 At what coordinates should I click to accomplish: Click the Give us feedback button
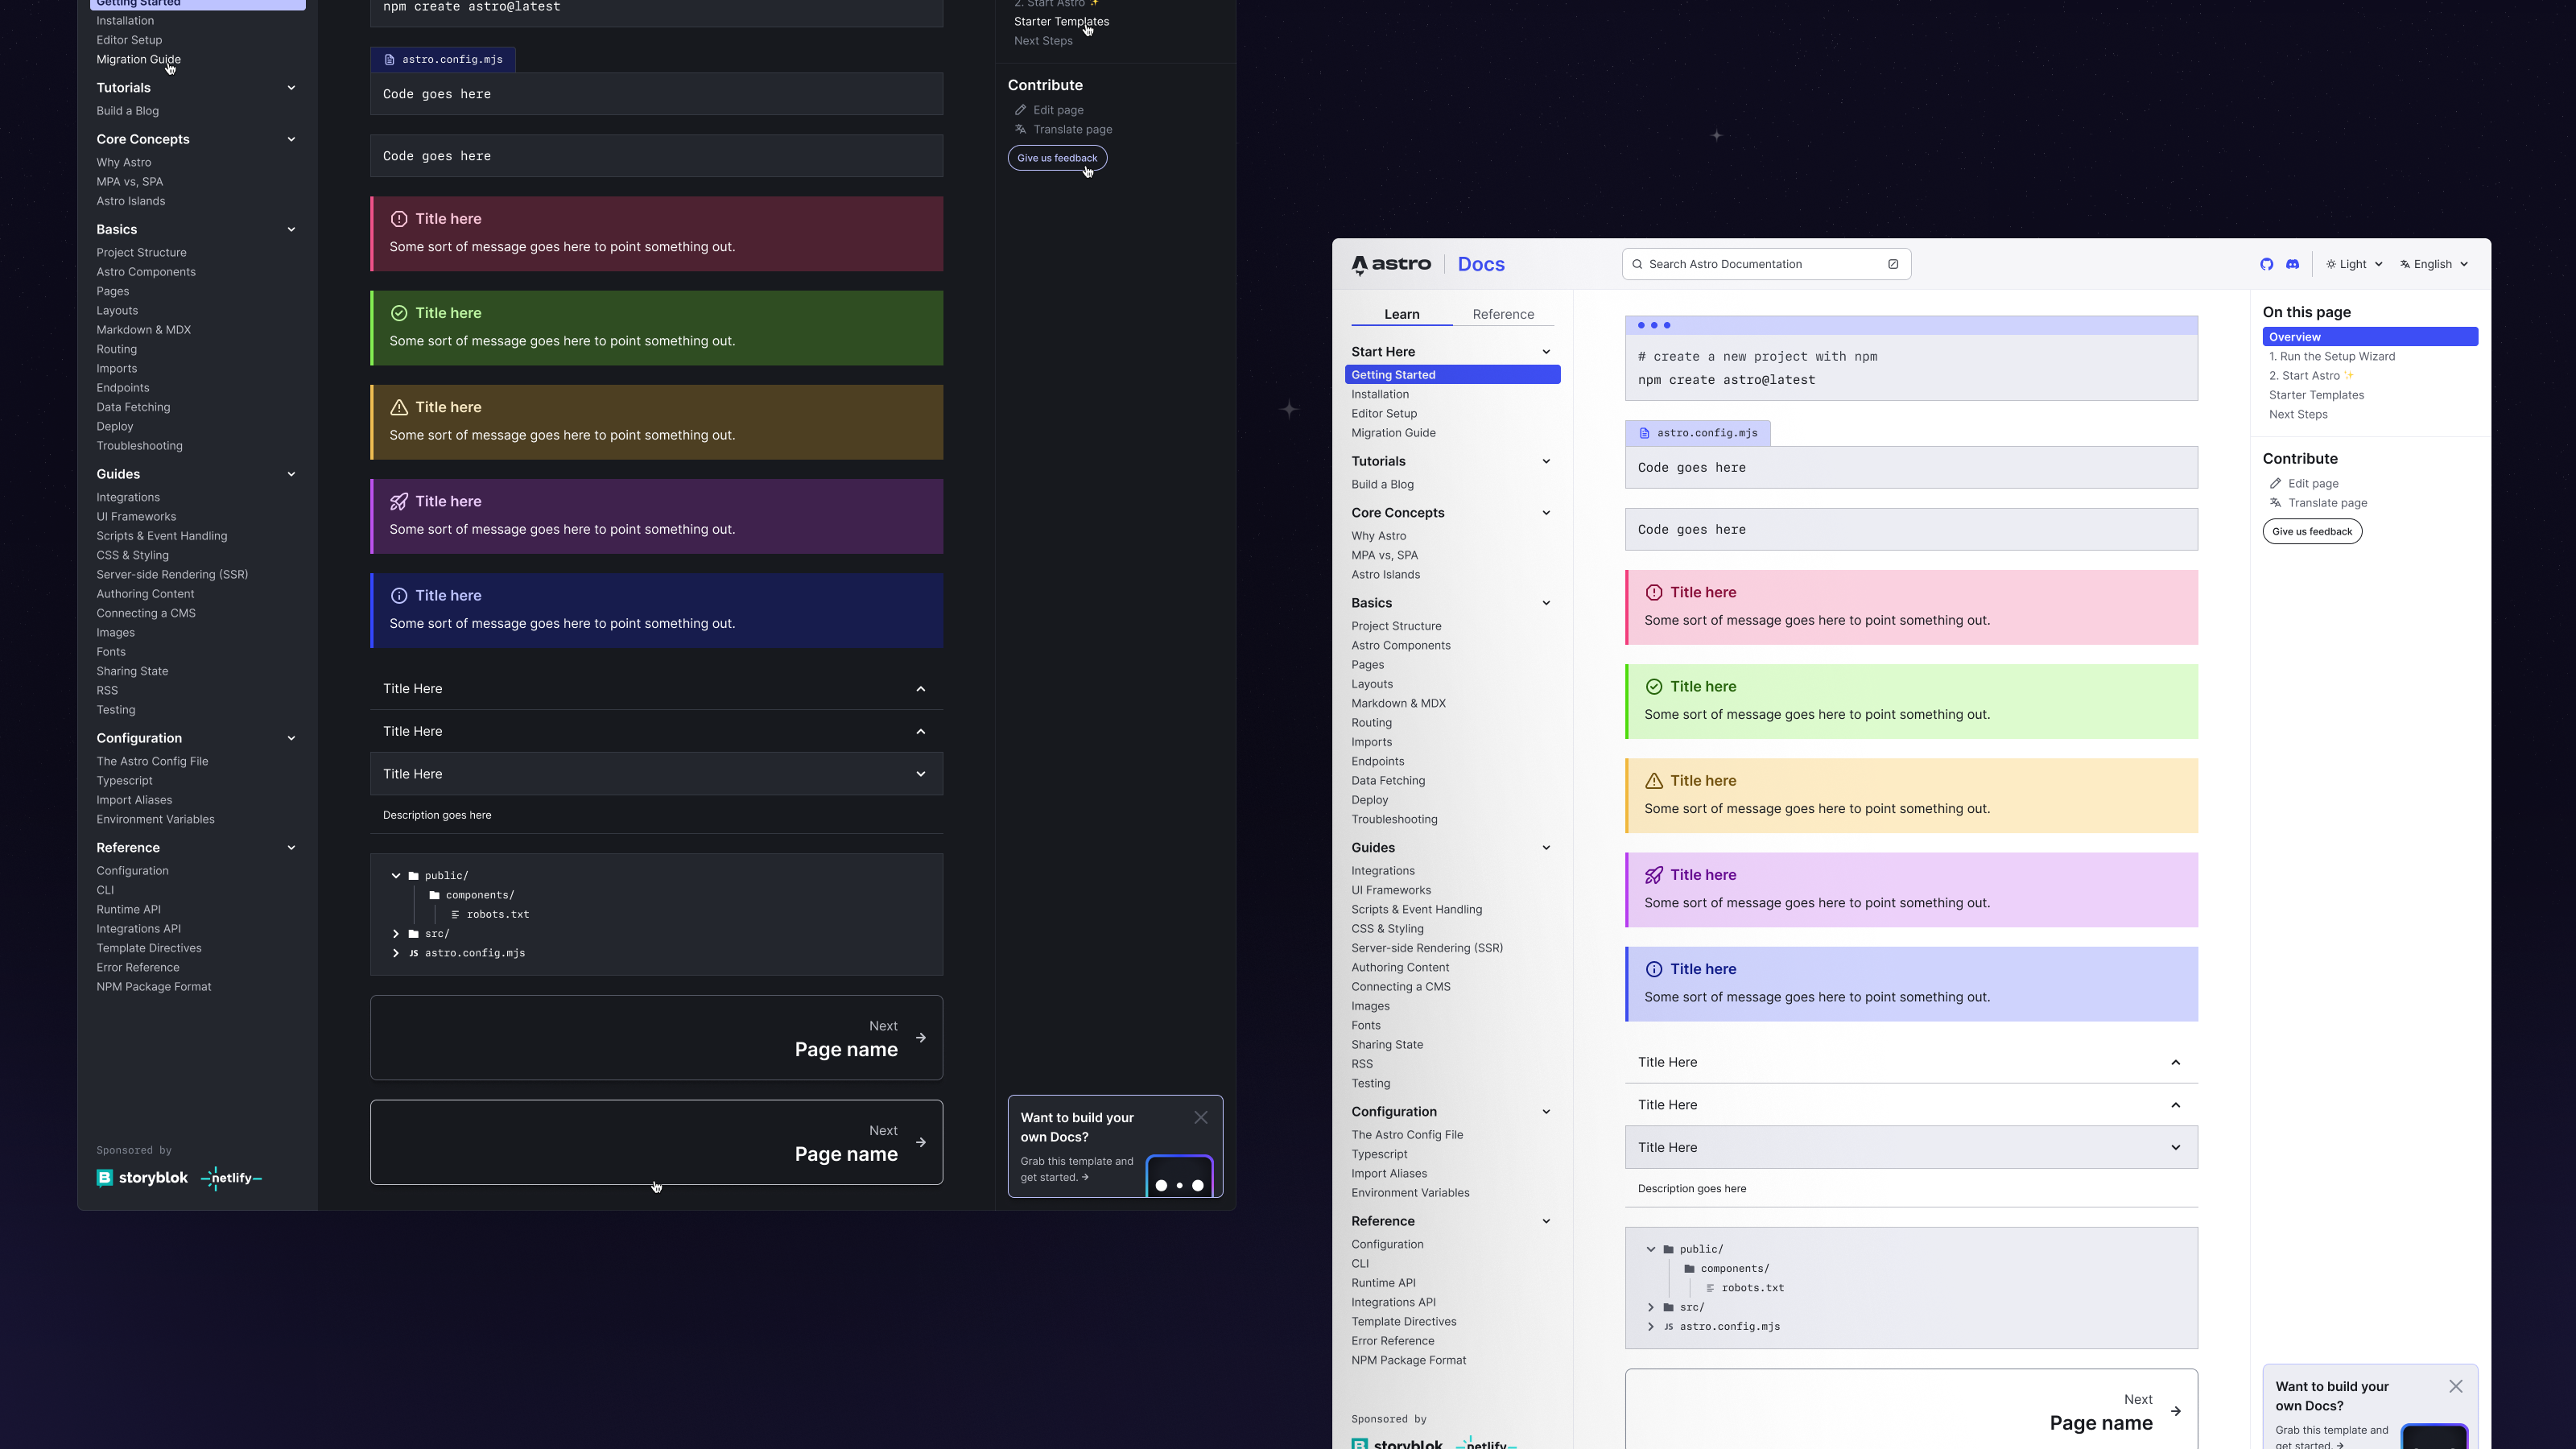tap(2311, 531)
